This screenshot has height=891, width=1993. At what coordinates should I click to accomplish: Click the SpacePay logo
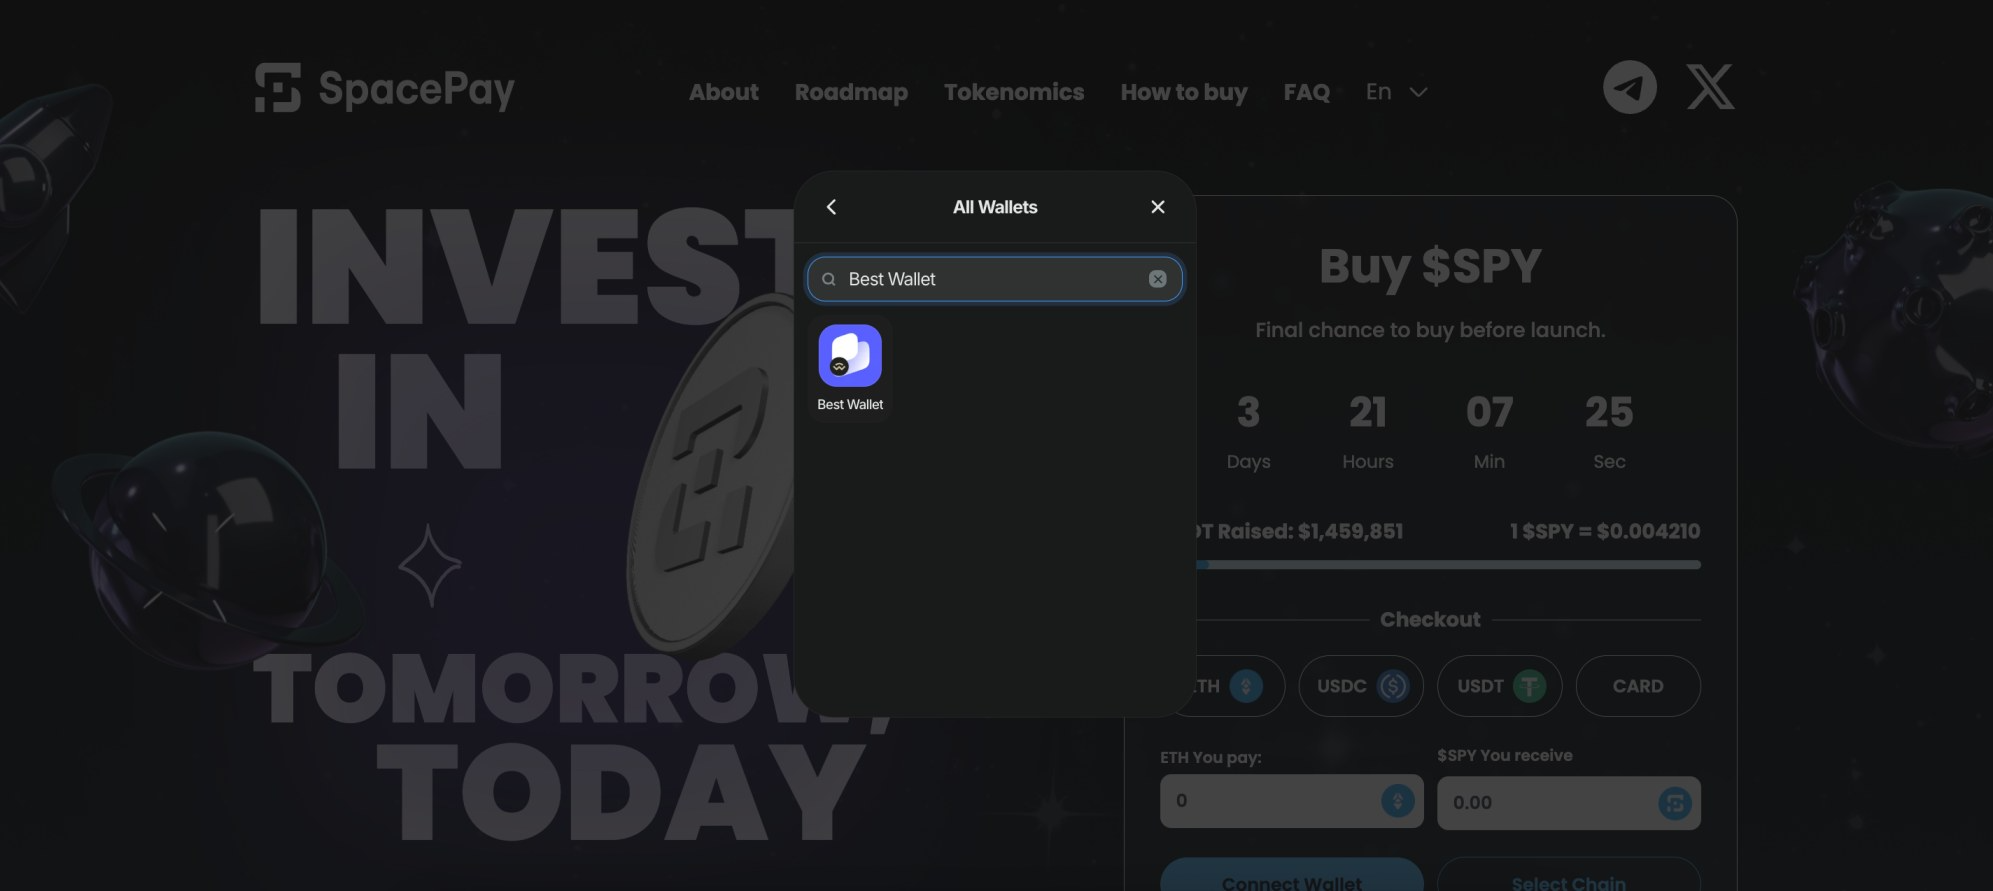385,88
